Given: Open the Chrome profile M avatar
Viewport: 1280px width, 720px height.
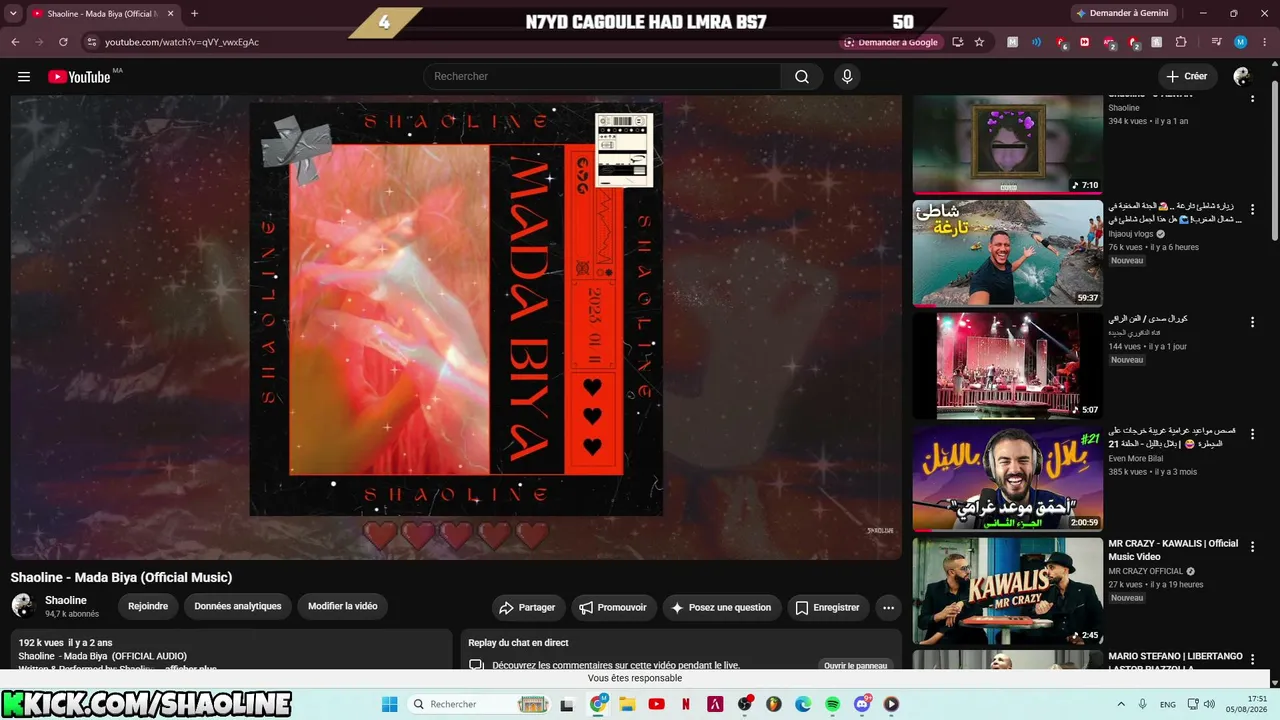Looking at the screenshot, I should (x=1240, y=42).
